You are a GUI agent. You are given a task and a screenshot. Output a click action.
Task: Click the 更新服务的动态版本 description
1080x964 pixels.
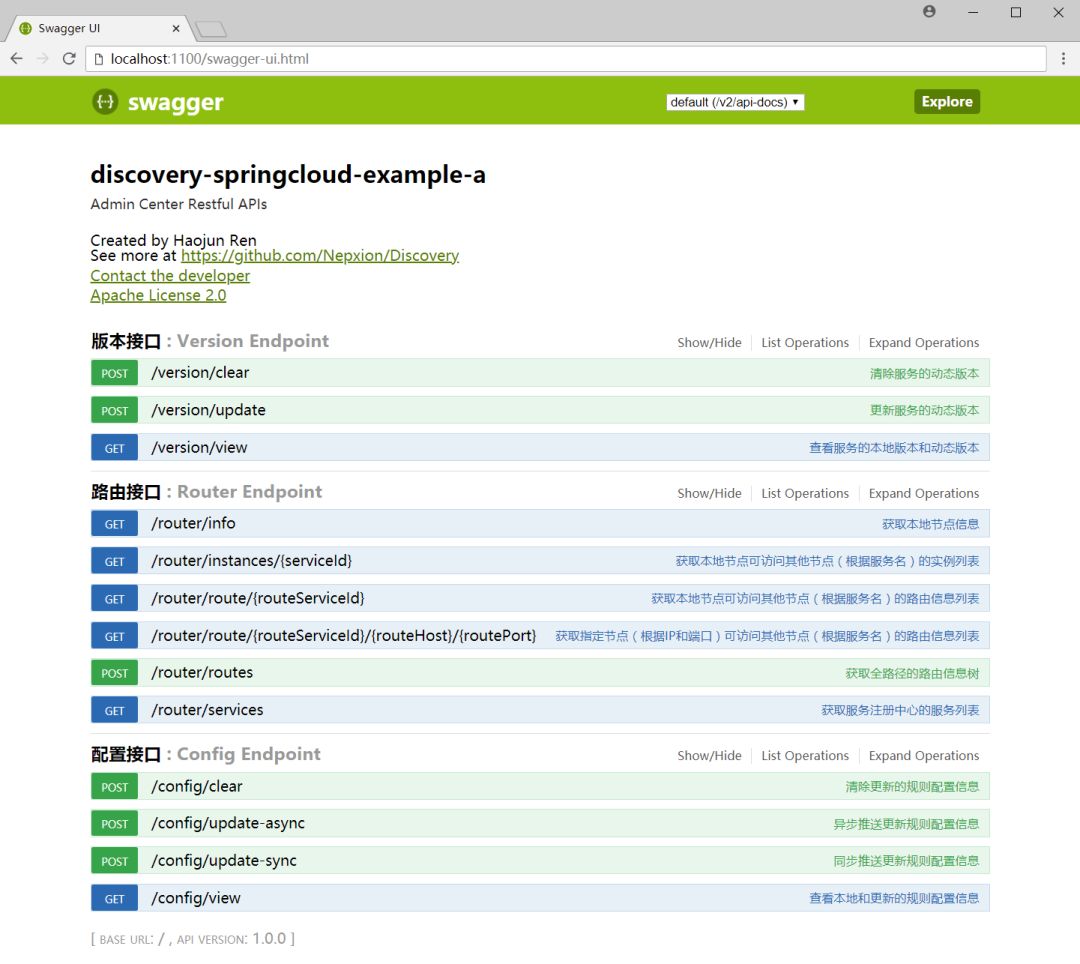point(924,410)
